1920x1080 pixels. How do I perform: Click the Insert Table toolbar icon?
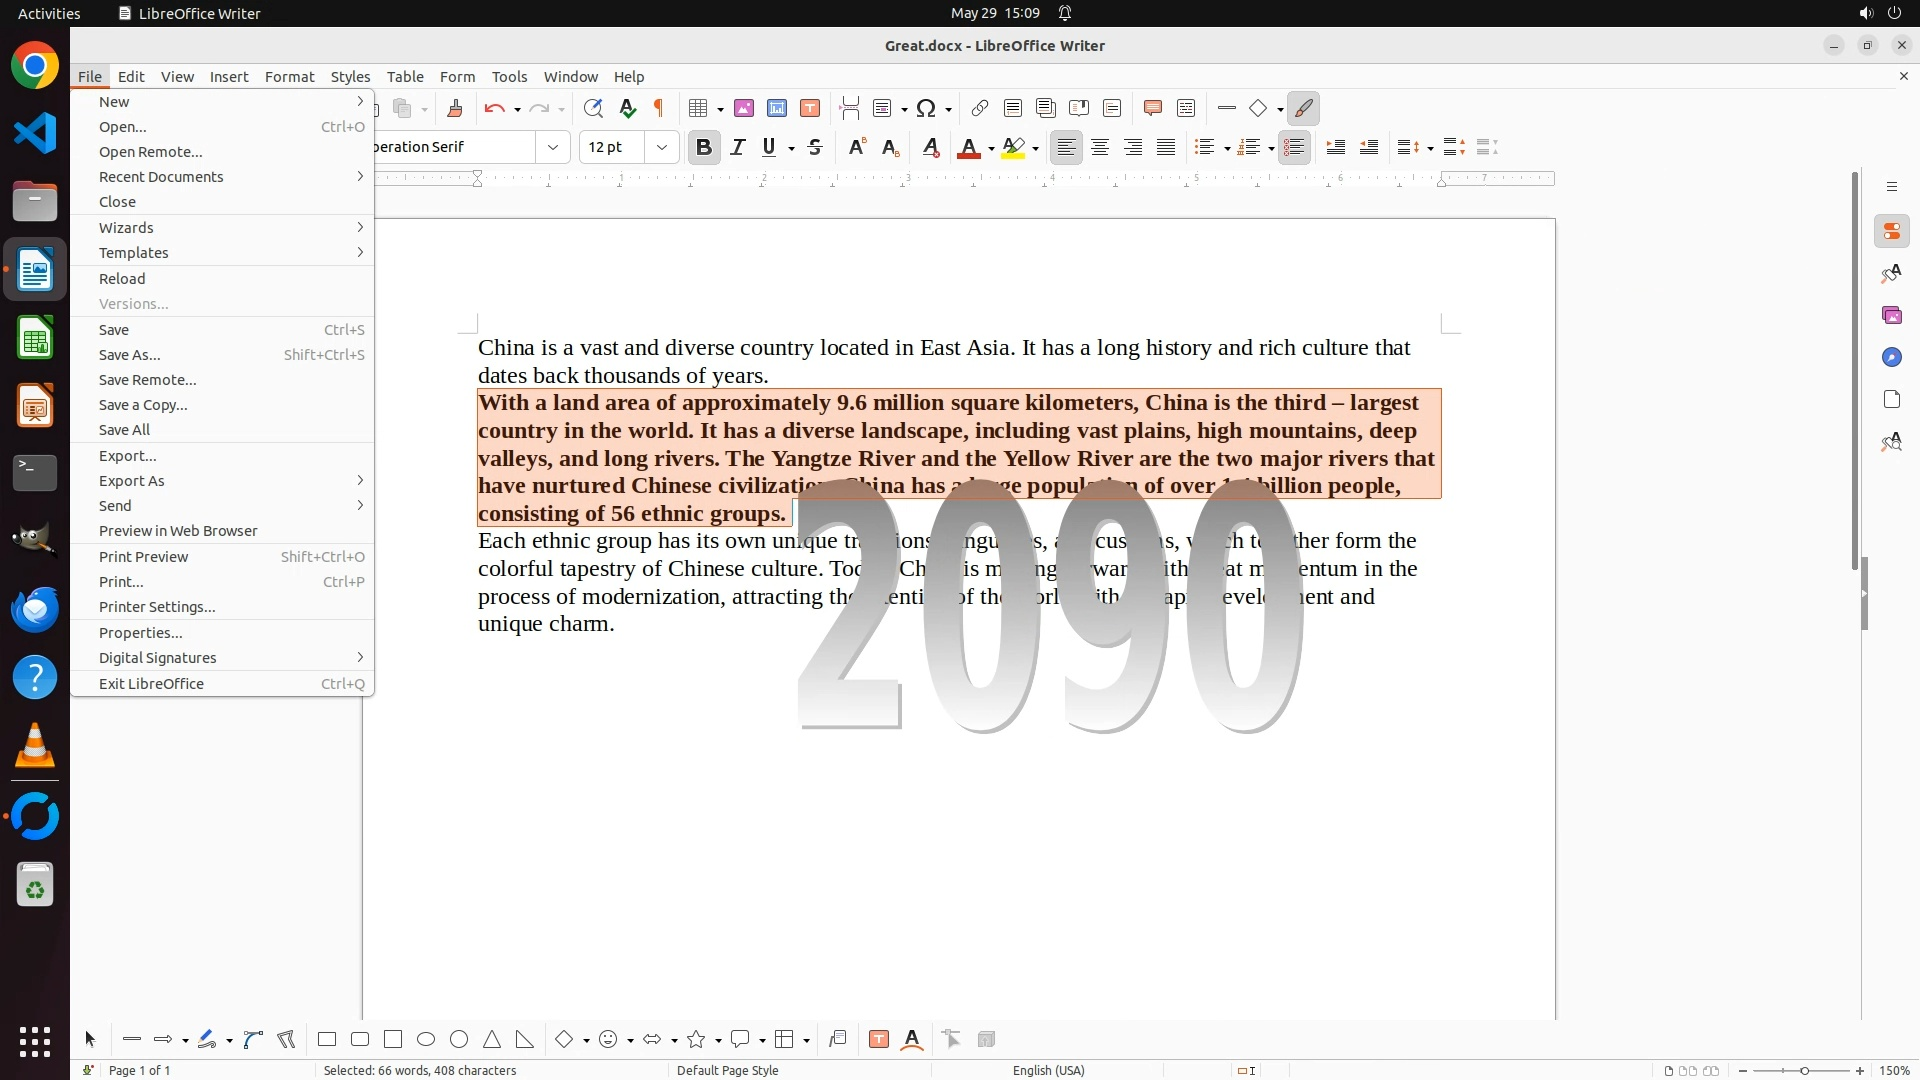(x=699, y=108)
